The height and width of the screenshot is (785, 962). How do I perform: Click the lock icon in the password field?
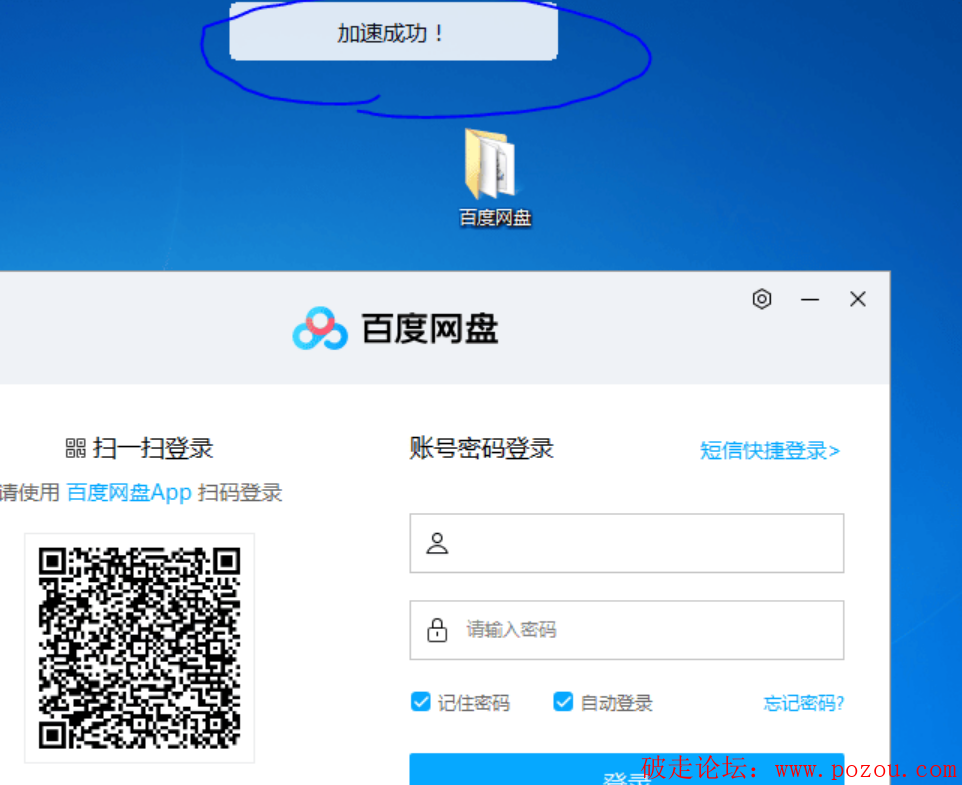[437, 630]
